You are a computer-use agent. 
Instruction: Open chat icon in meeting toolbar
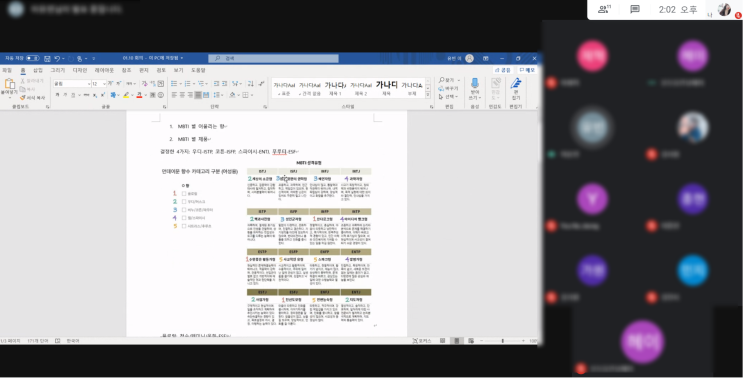pos(635,9)
